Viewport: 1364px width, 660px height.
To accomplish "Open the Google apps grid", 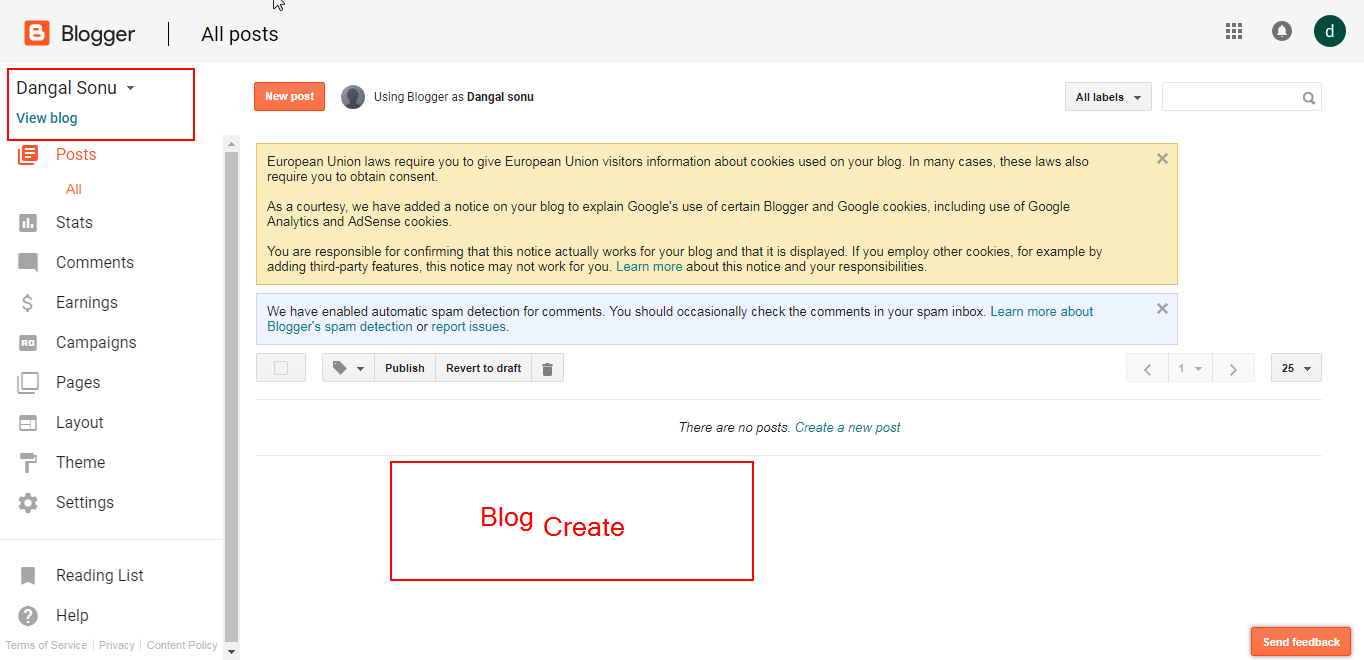I will pos(1234,31).
